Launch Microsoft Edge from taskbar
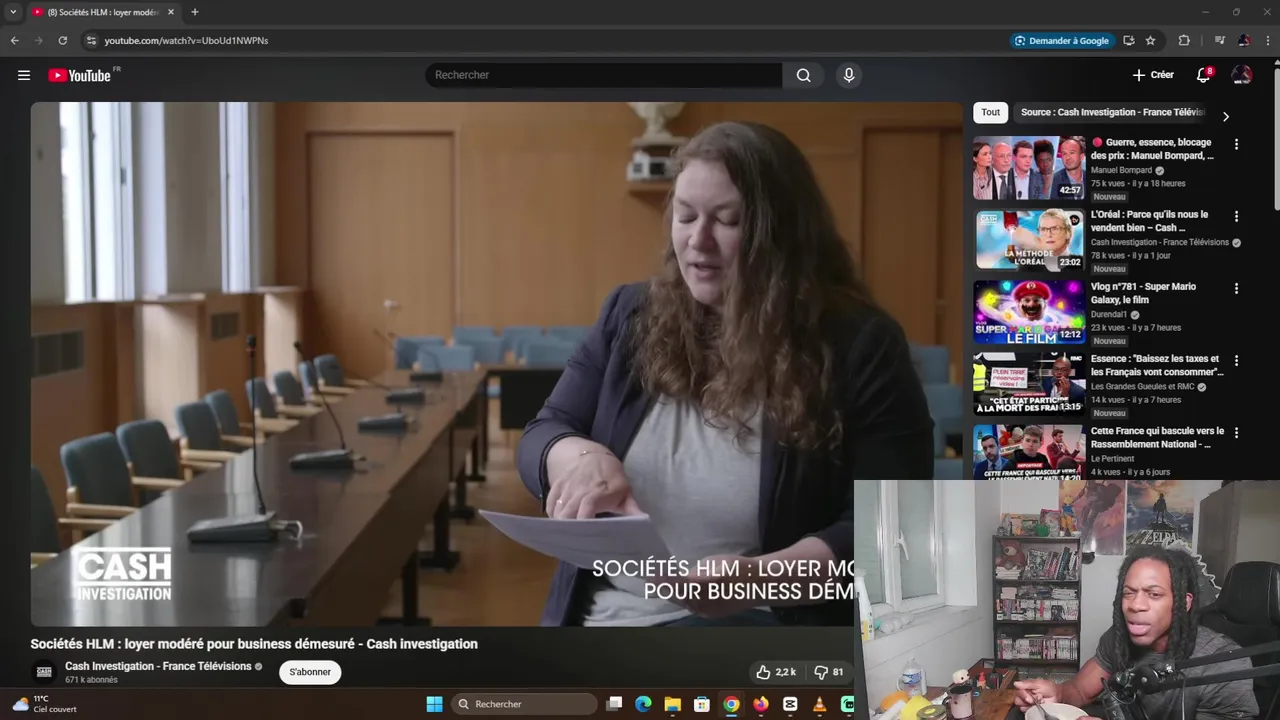 pos(644,704)
